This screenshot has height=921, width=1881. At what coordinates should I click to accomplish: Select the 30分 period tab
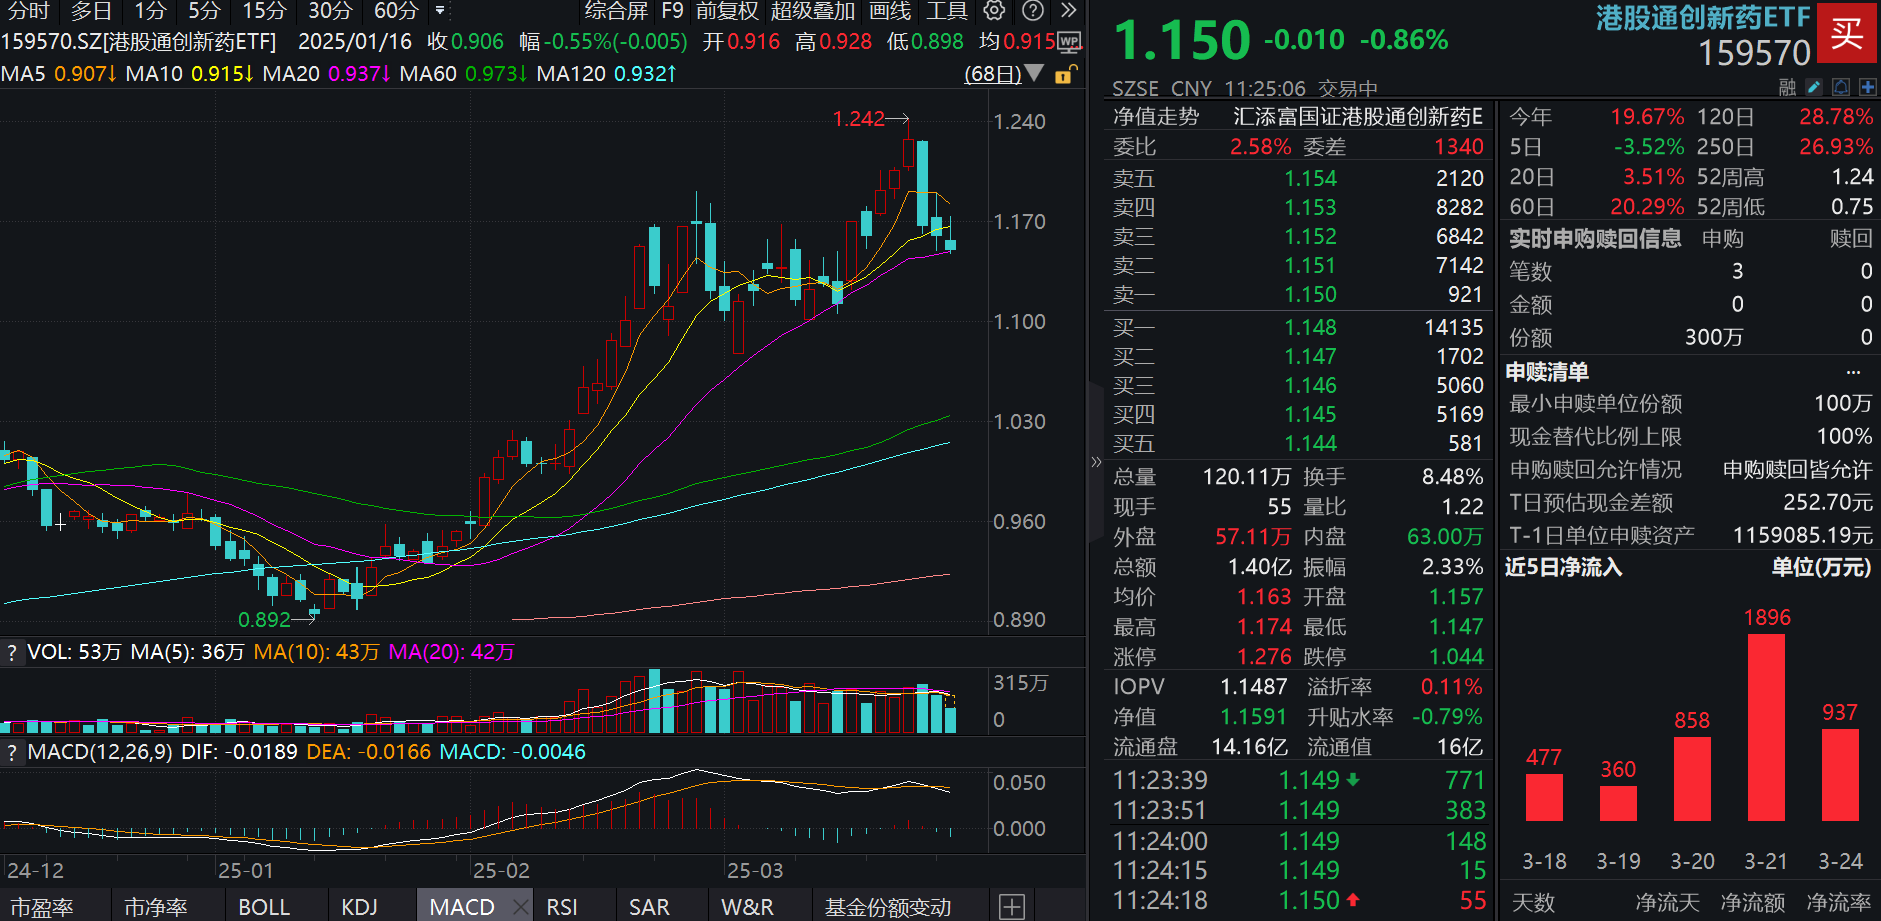pos(330,11)
